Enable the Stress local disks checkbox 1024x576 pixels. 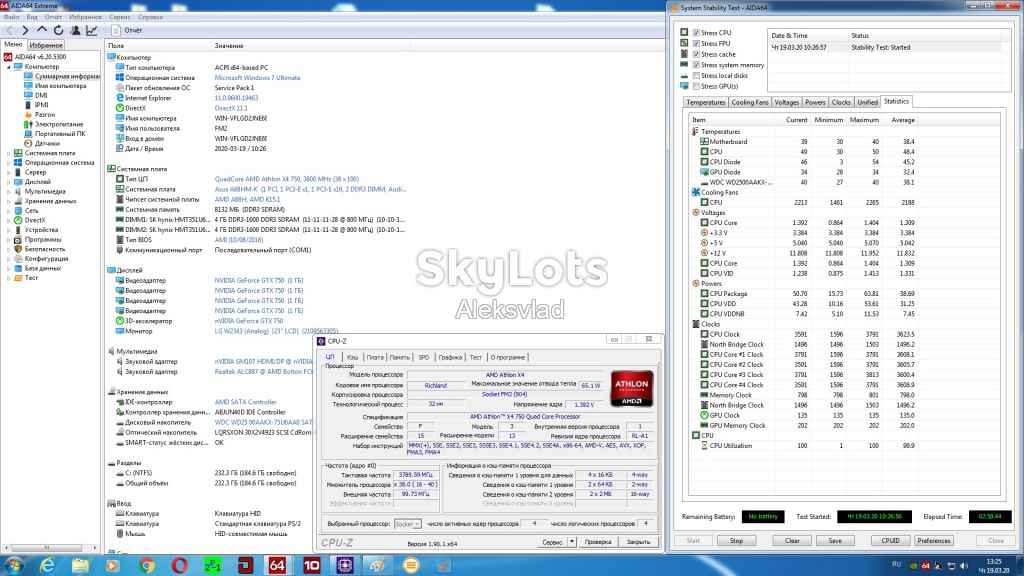(x=696, y=76)
